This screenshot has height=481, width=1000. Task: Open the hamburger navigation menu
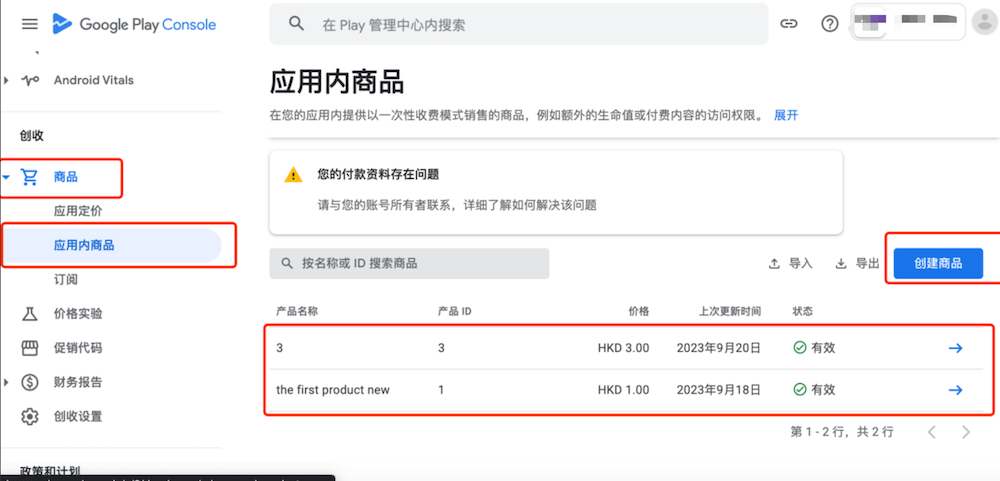pyautogui.click(x=29, y=24)
